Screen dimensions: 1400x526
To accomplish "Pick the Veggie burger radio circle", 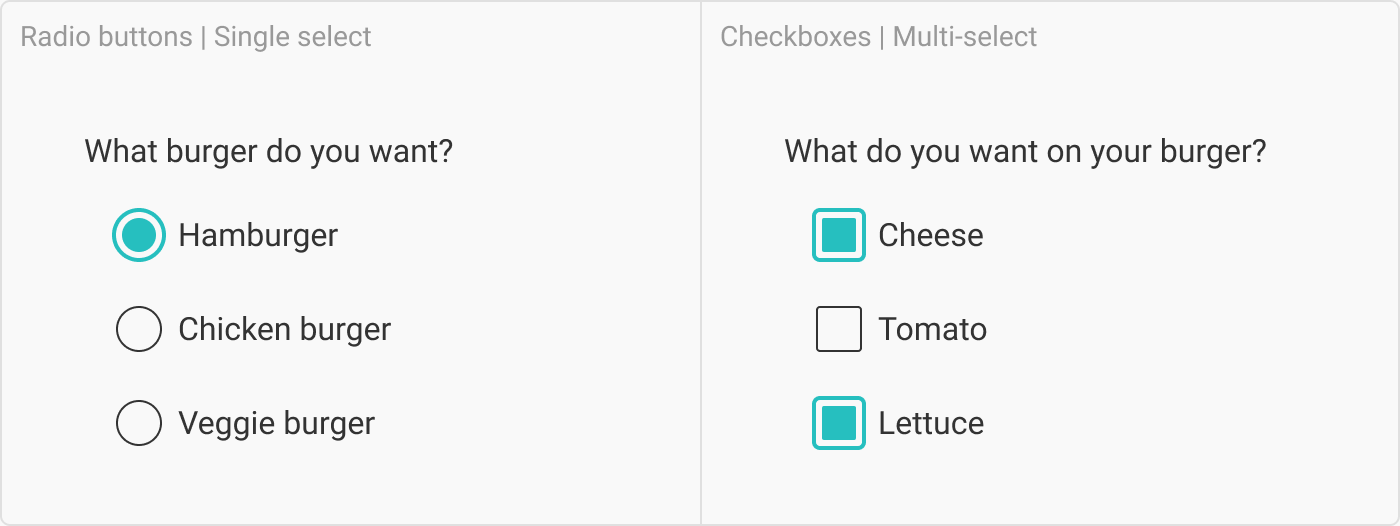I will pos(139,423).
